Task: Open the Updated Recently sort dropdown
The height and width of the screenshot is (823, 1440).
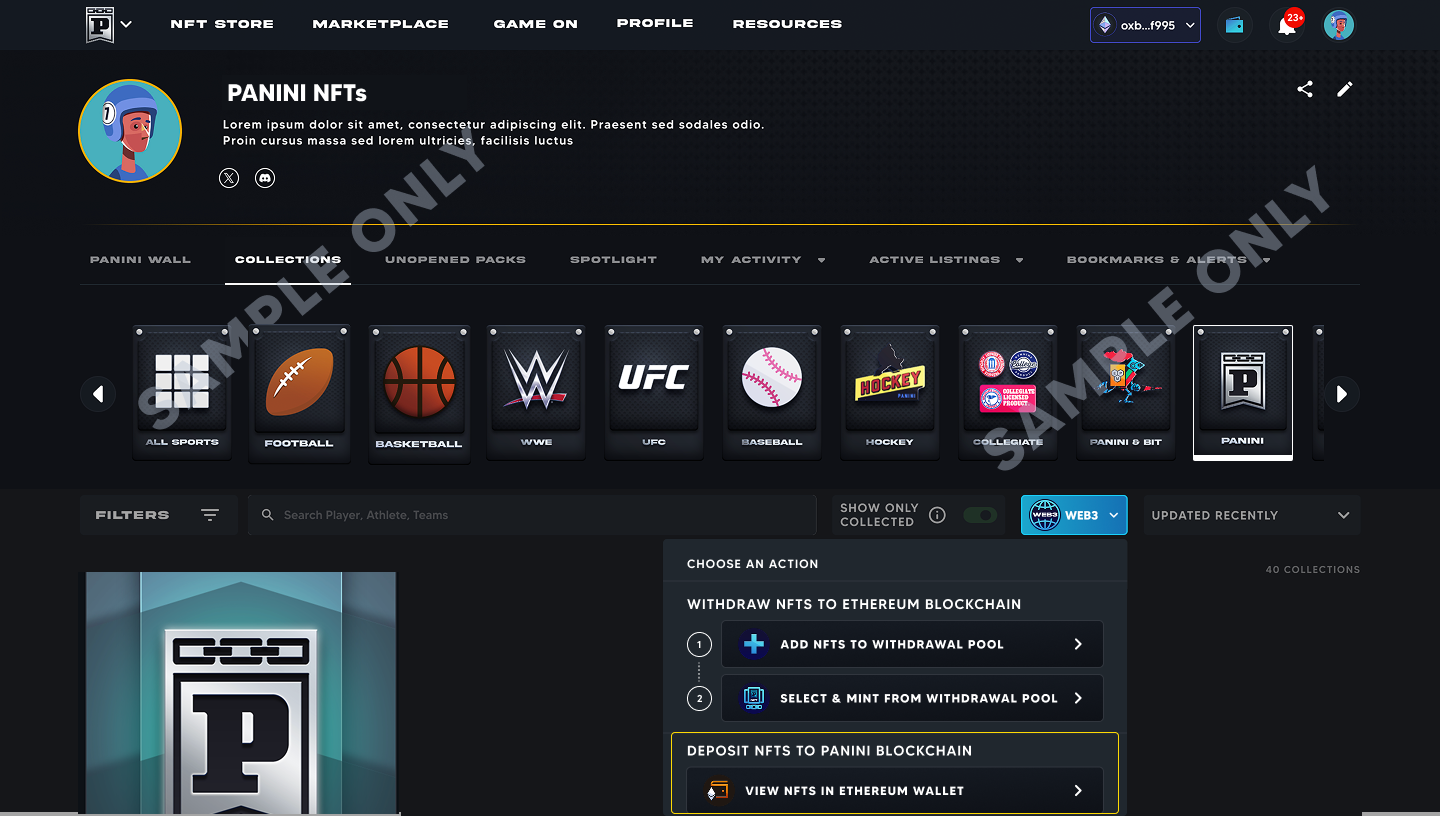Action: click(1252, 515)
